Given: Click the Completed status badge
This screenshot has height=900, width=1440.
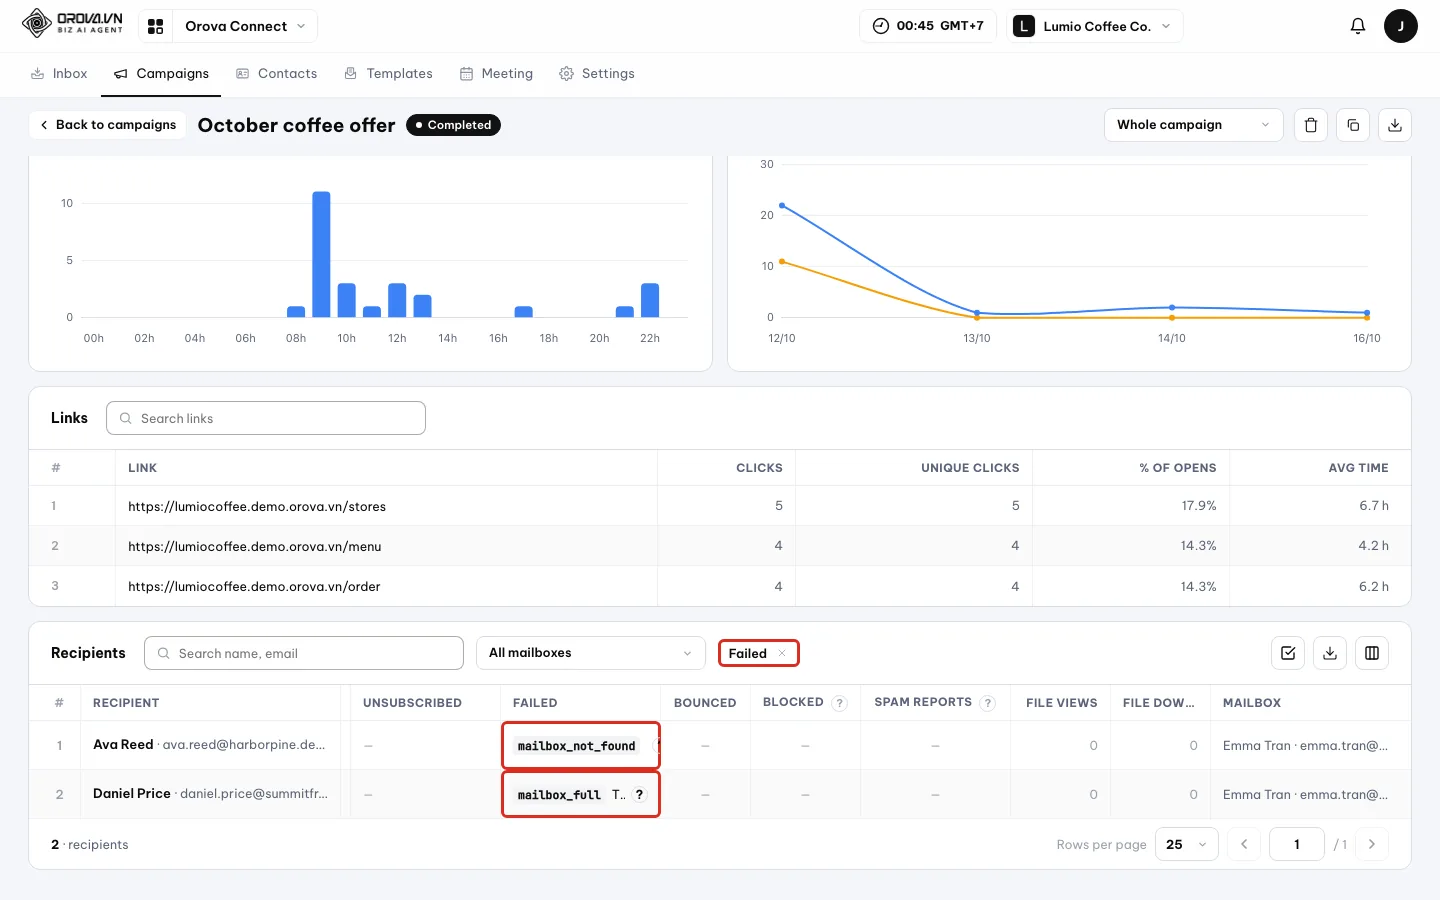Looking at the screenshot, I should click(453, 125).
